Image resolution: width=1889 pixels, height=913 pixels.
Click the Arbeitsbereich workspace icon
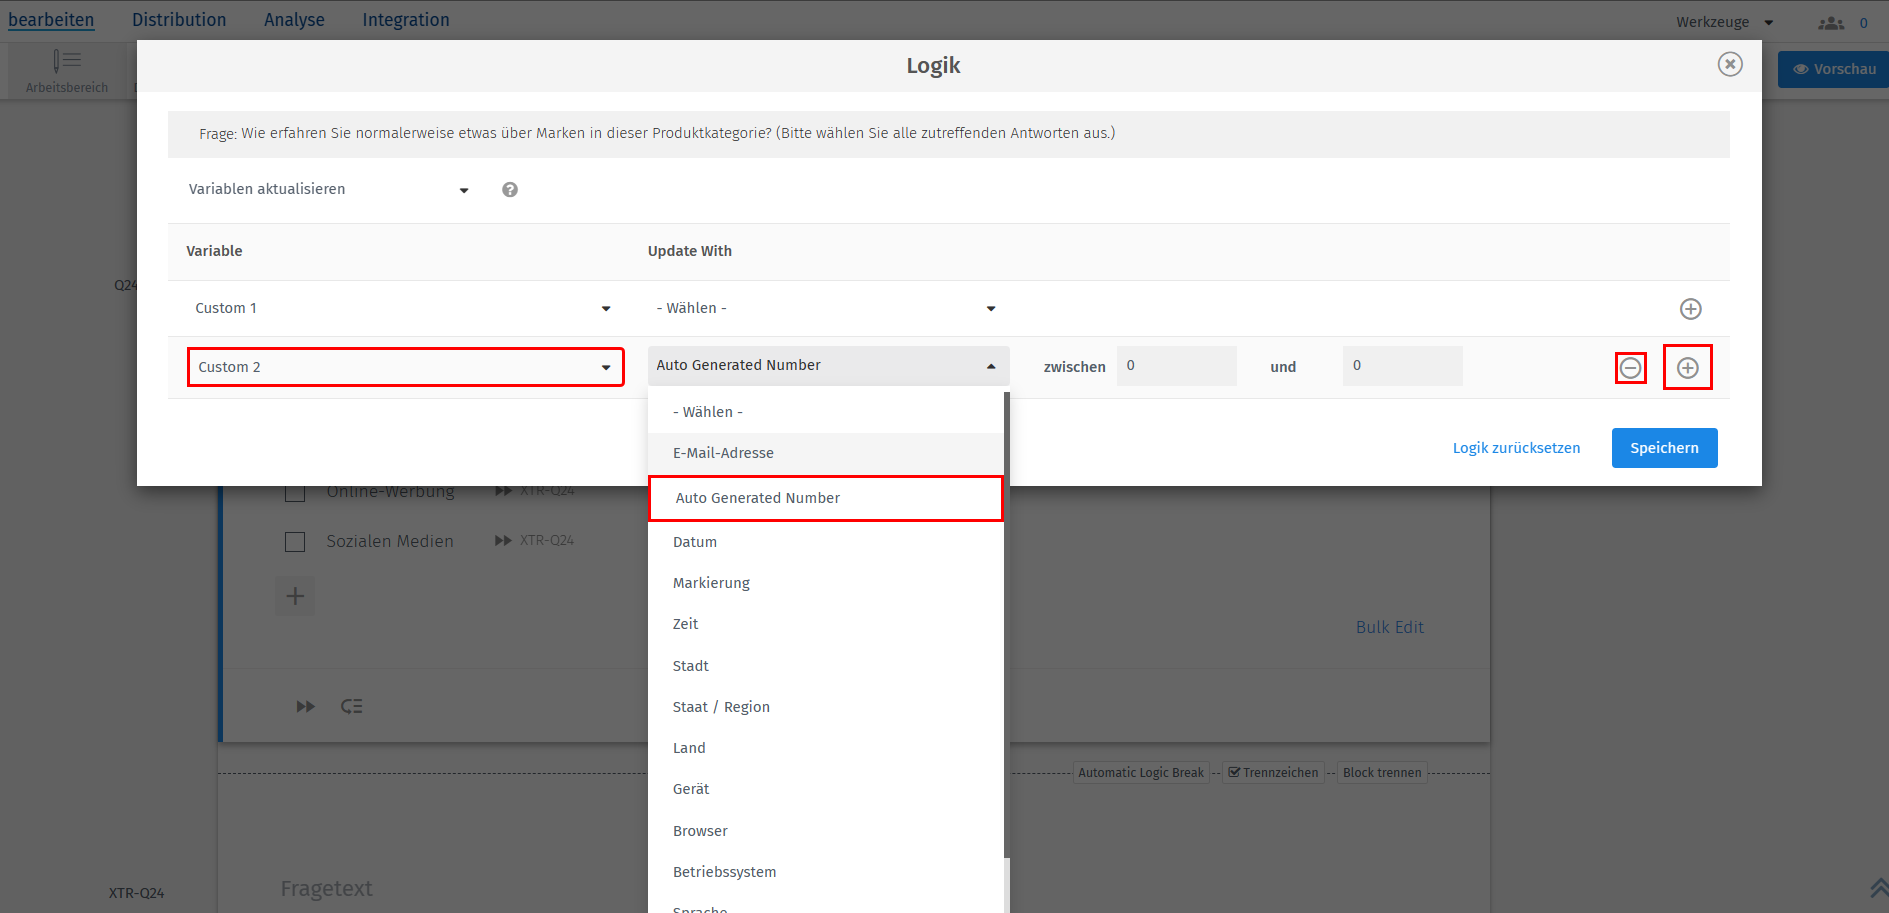coord(67,62)
